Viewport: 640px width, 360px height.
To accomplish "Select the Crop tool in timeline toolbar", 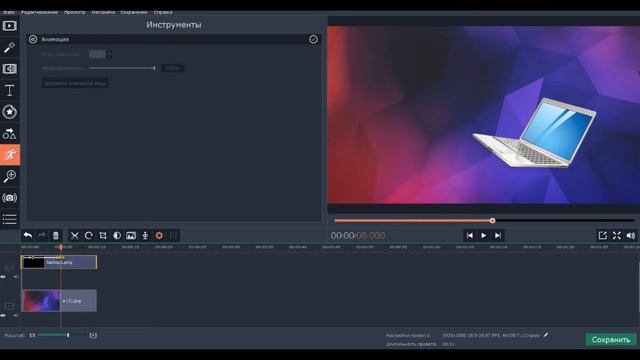I will pos(103,236).
